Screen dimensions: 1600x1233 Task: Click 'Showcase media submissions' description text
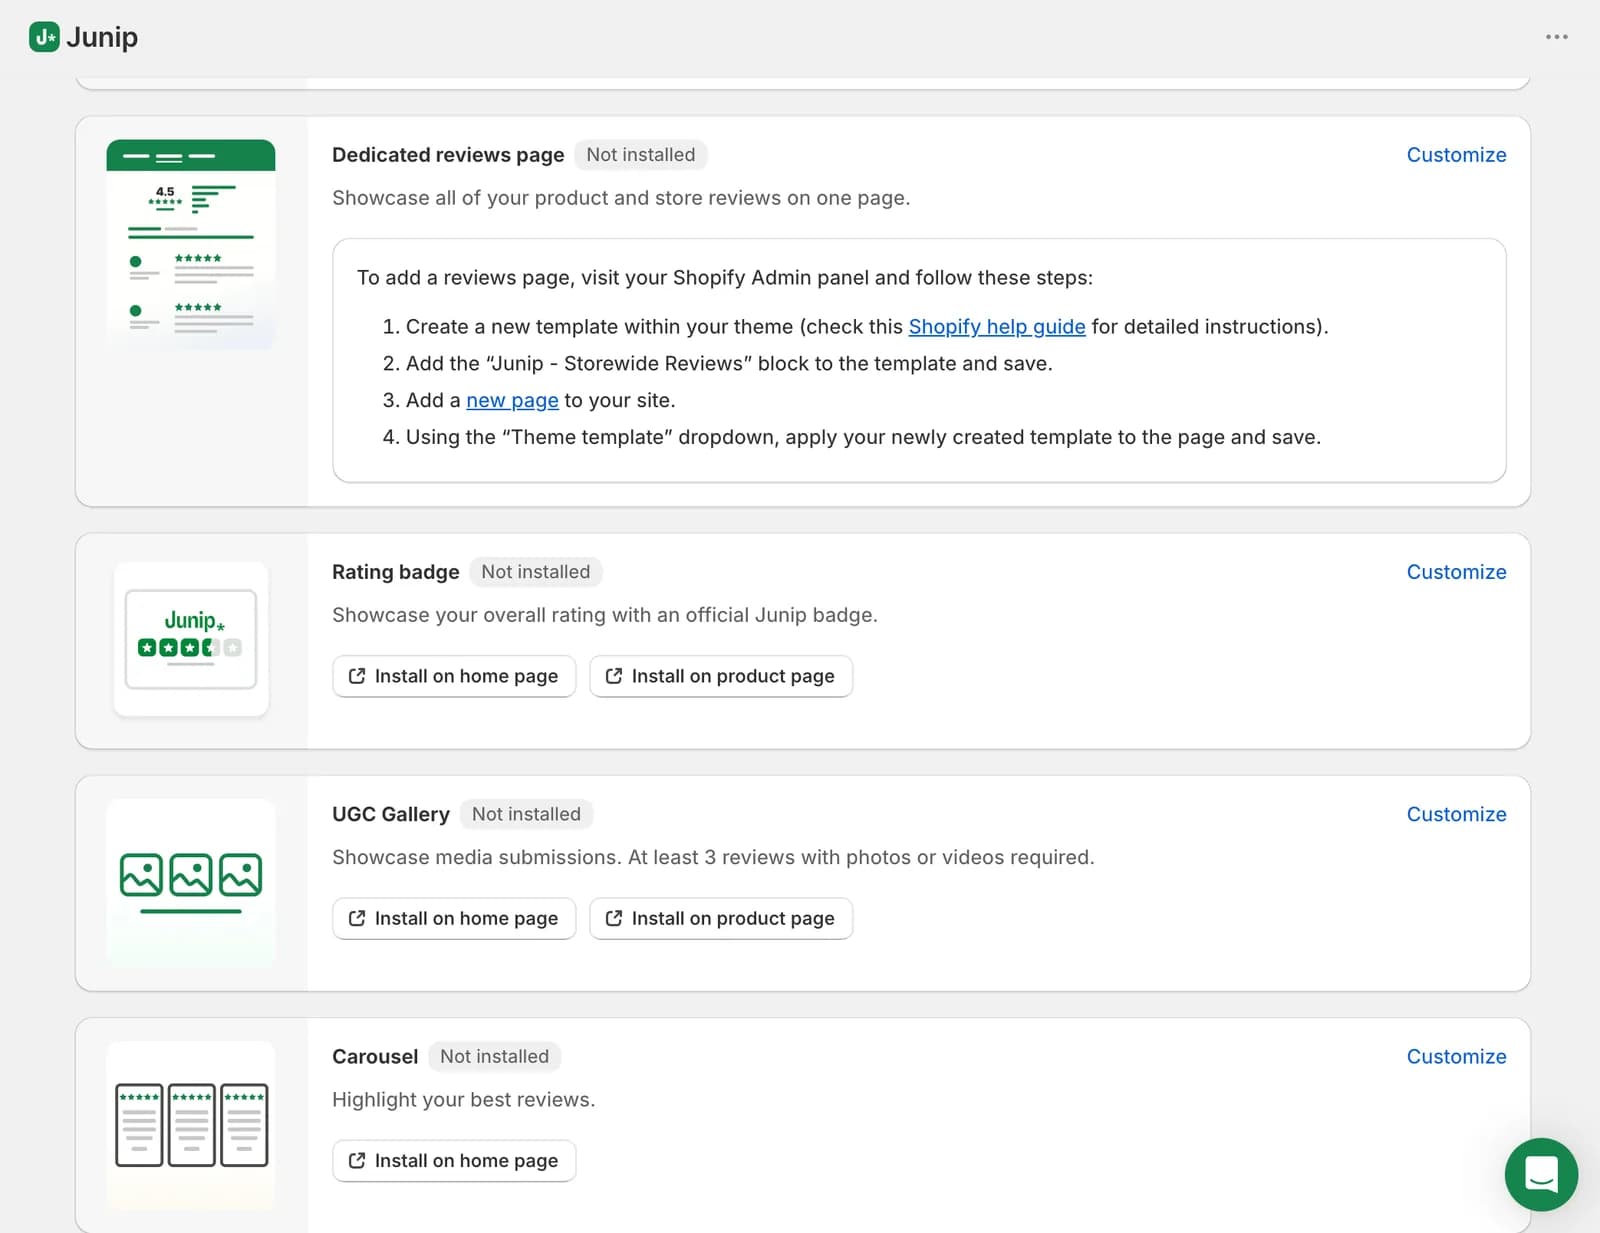click(713, 857)
